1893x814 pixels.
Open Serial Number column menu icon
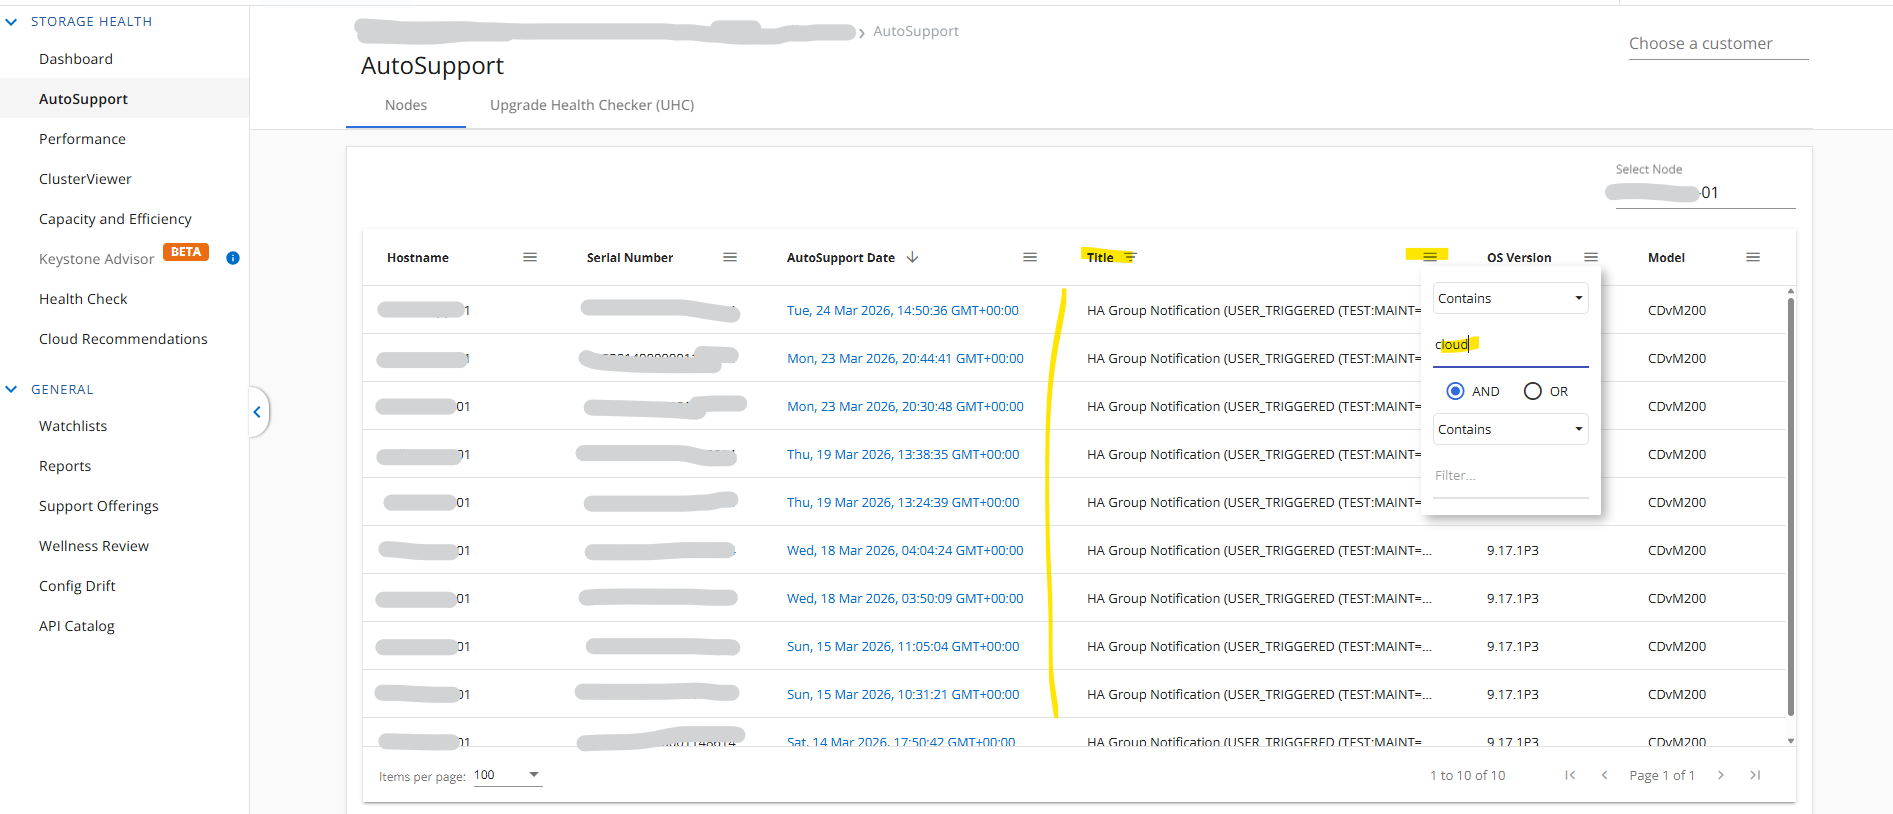[x=730, y=257]
